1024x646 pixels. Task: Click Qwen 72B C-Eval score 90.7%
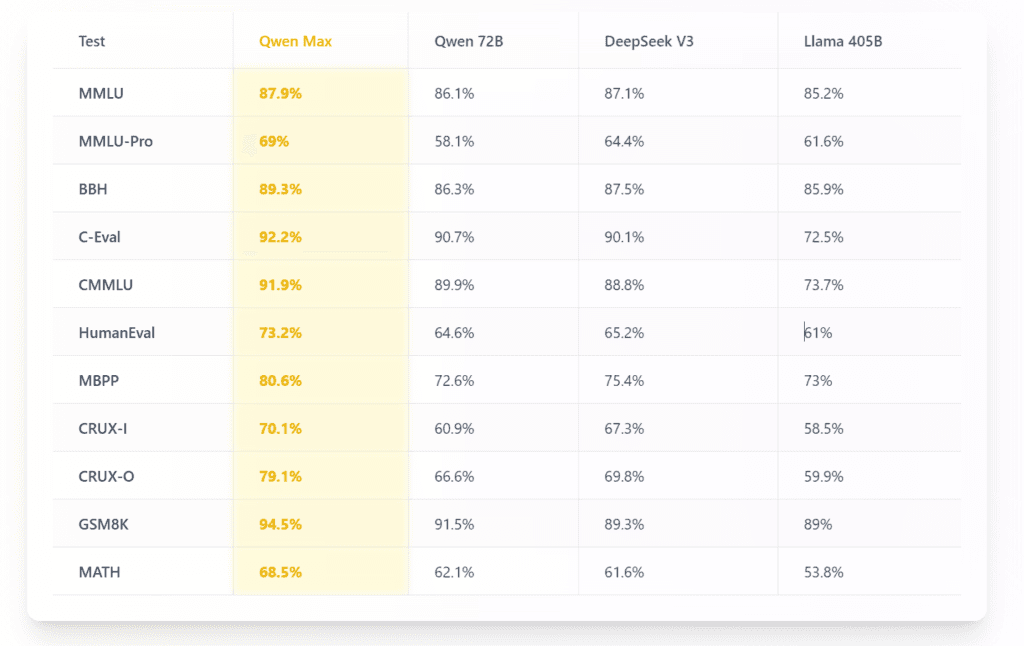[x=454, y=237]
